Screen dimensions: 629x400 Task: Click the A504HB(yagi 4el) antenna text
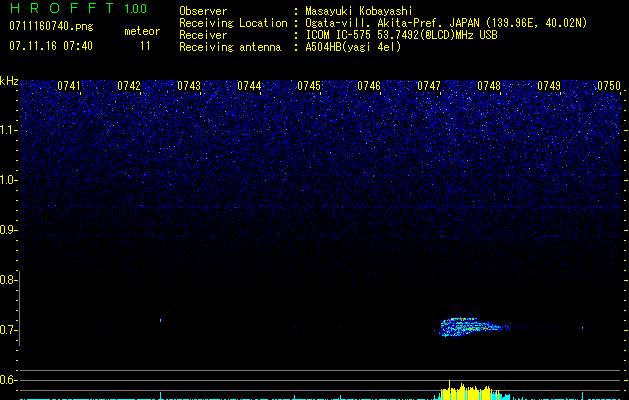coord(353,47)
